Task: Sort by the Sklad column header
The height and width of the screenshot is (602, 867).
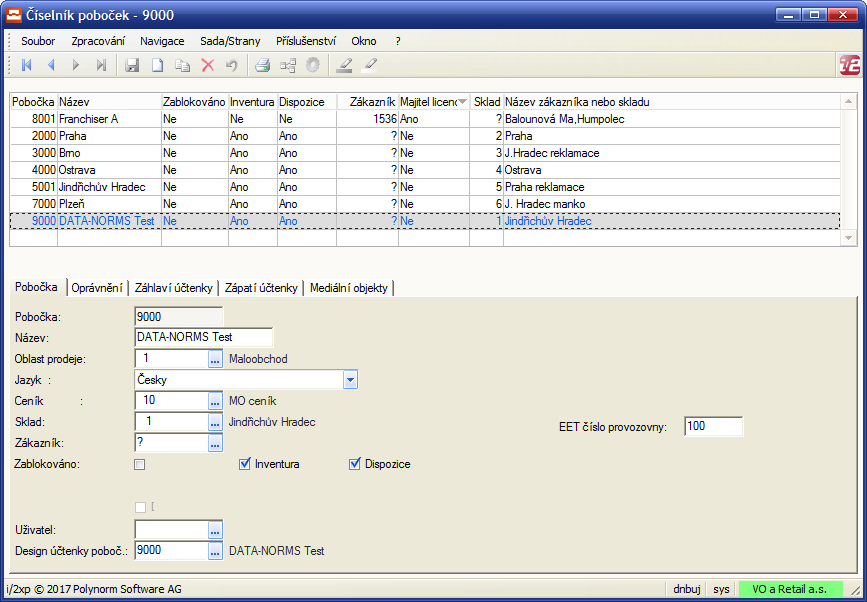Action: pyautogui.click(x=487, y=102)
